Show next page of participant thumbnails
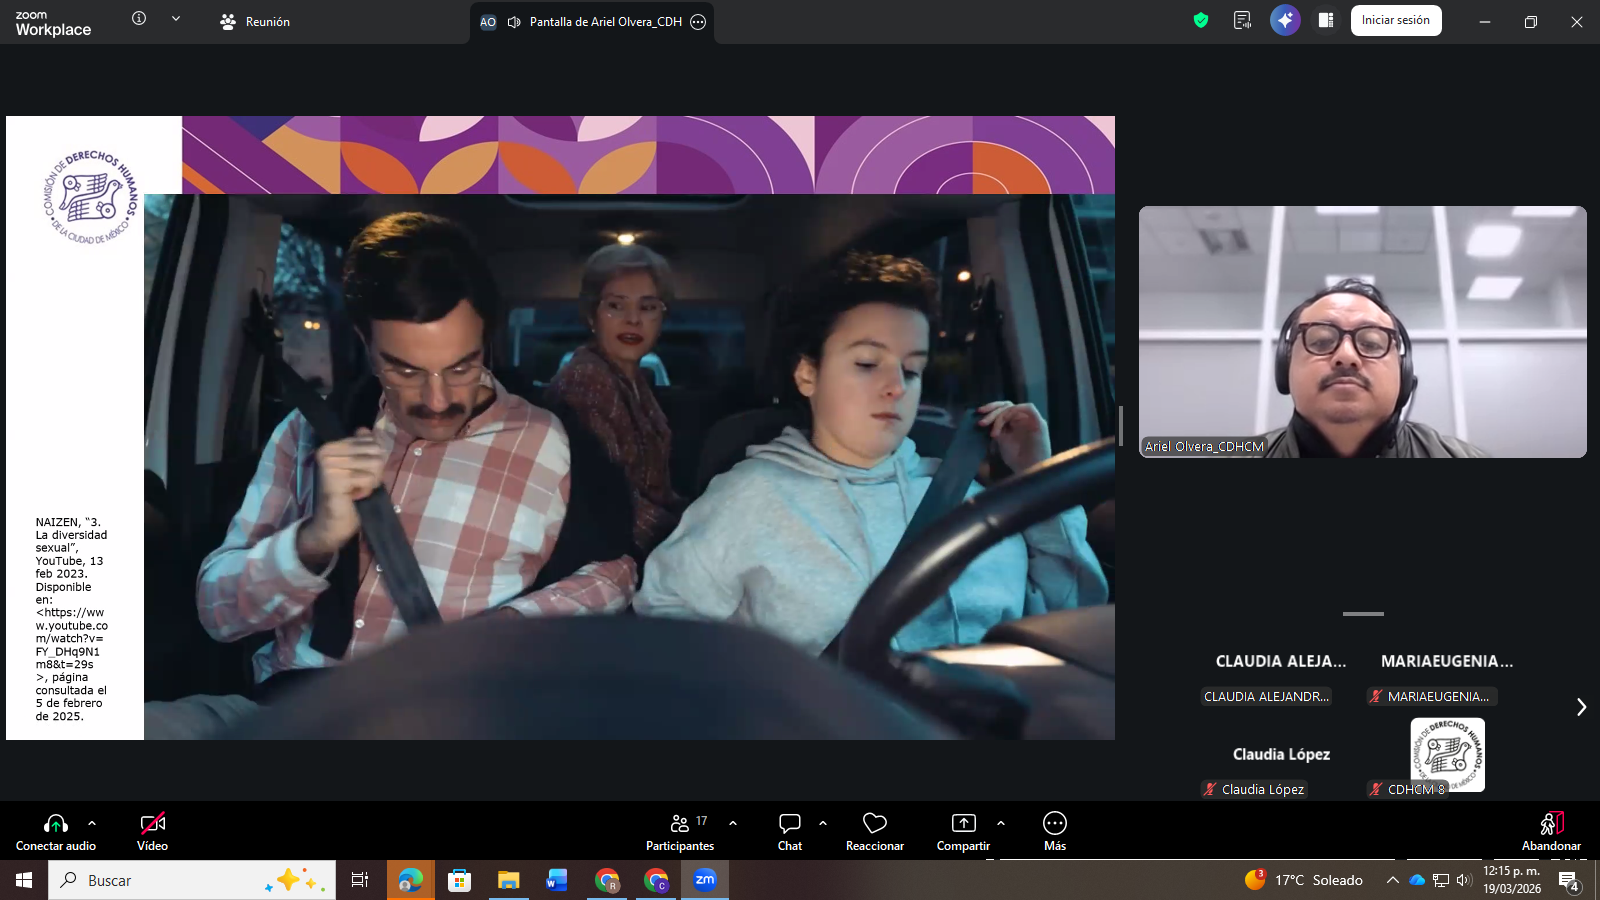The height and width of the screenshot is (900, 1600). tap(1581, 707)
